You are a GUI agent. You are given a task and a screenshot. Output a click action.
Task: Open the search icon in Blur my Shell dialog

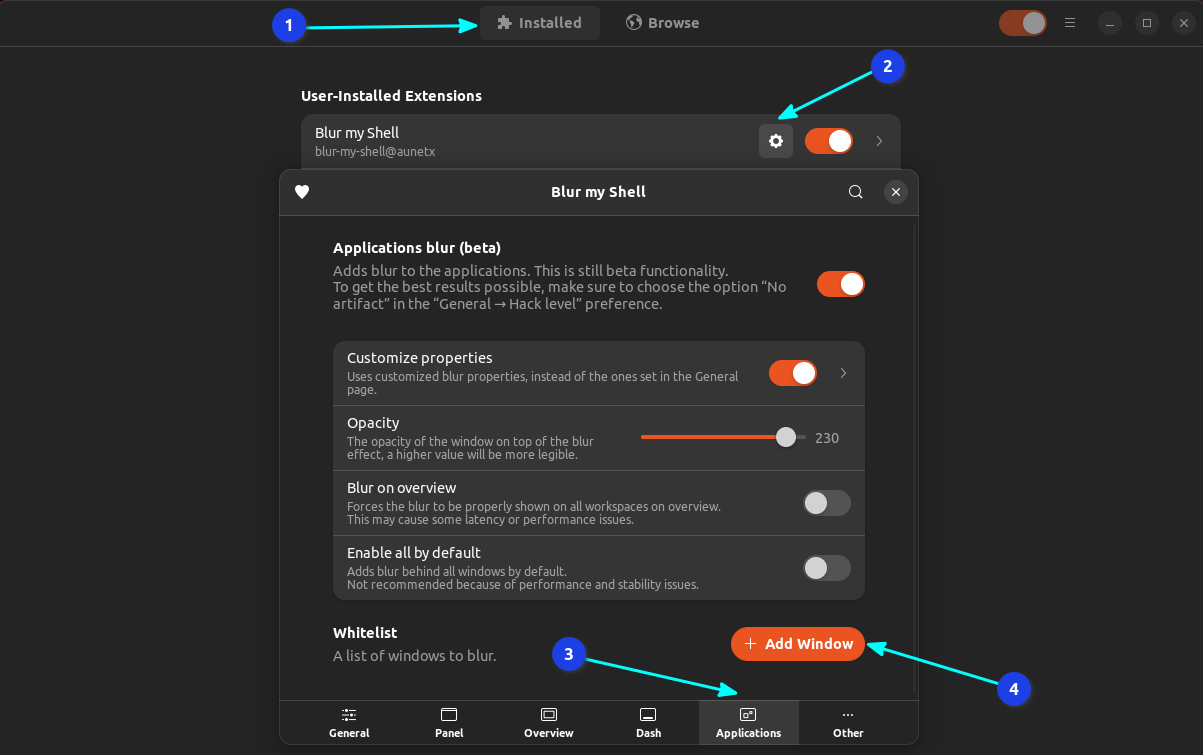pos(855,191)
